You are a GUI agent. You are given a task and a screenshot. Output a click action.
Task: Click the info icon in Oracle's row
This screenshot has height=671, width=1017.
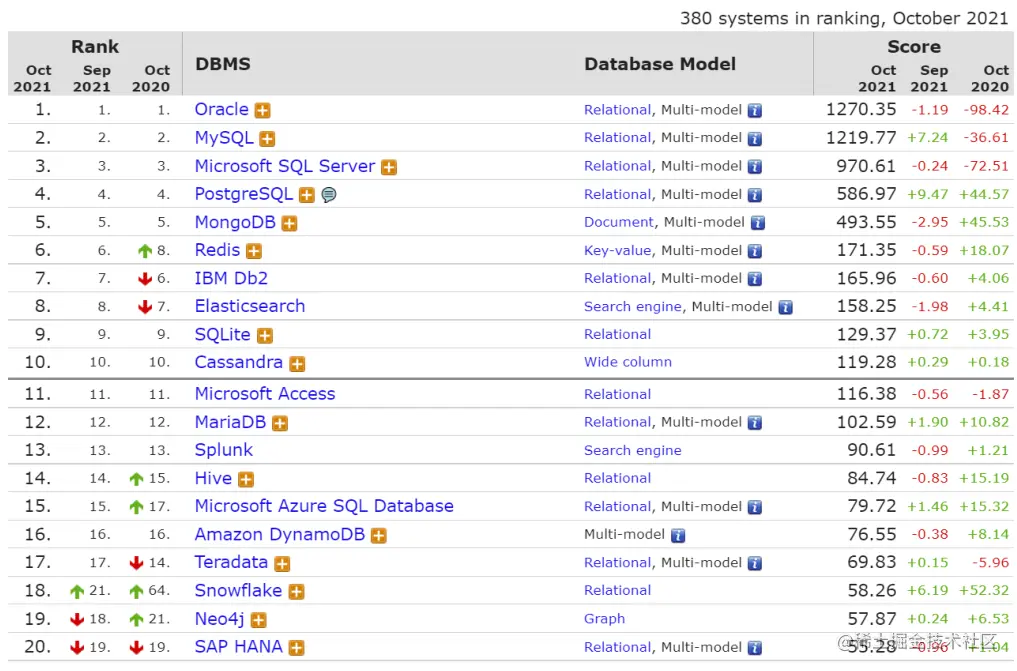tap(754, 110)
